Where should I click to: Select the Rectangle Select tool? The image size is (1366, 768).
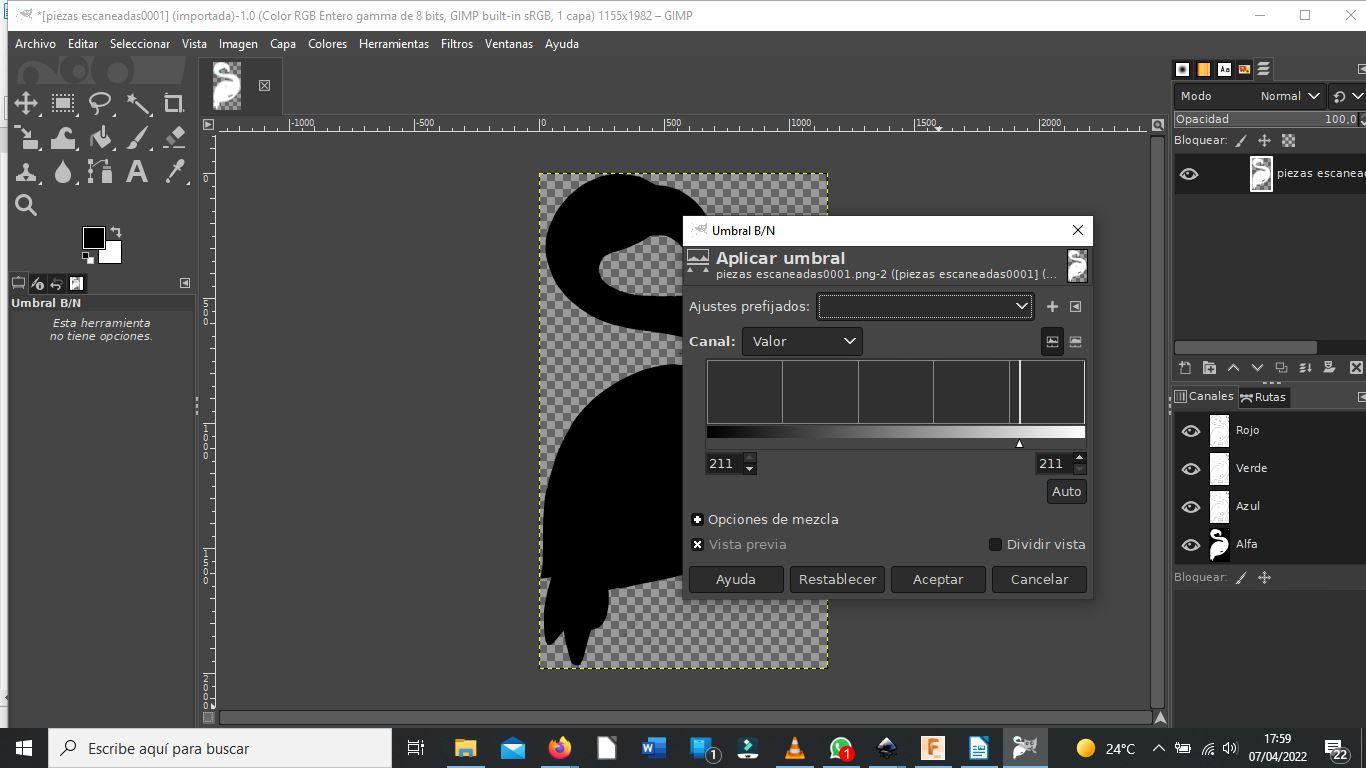click(x=63, y=103)
